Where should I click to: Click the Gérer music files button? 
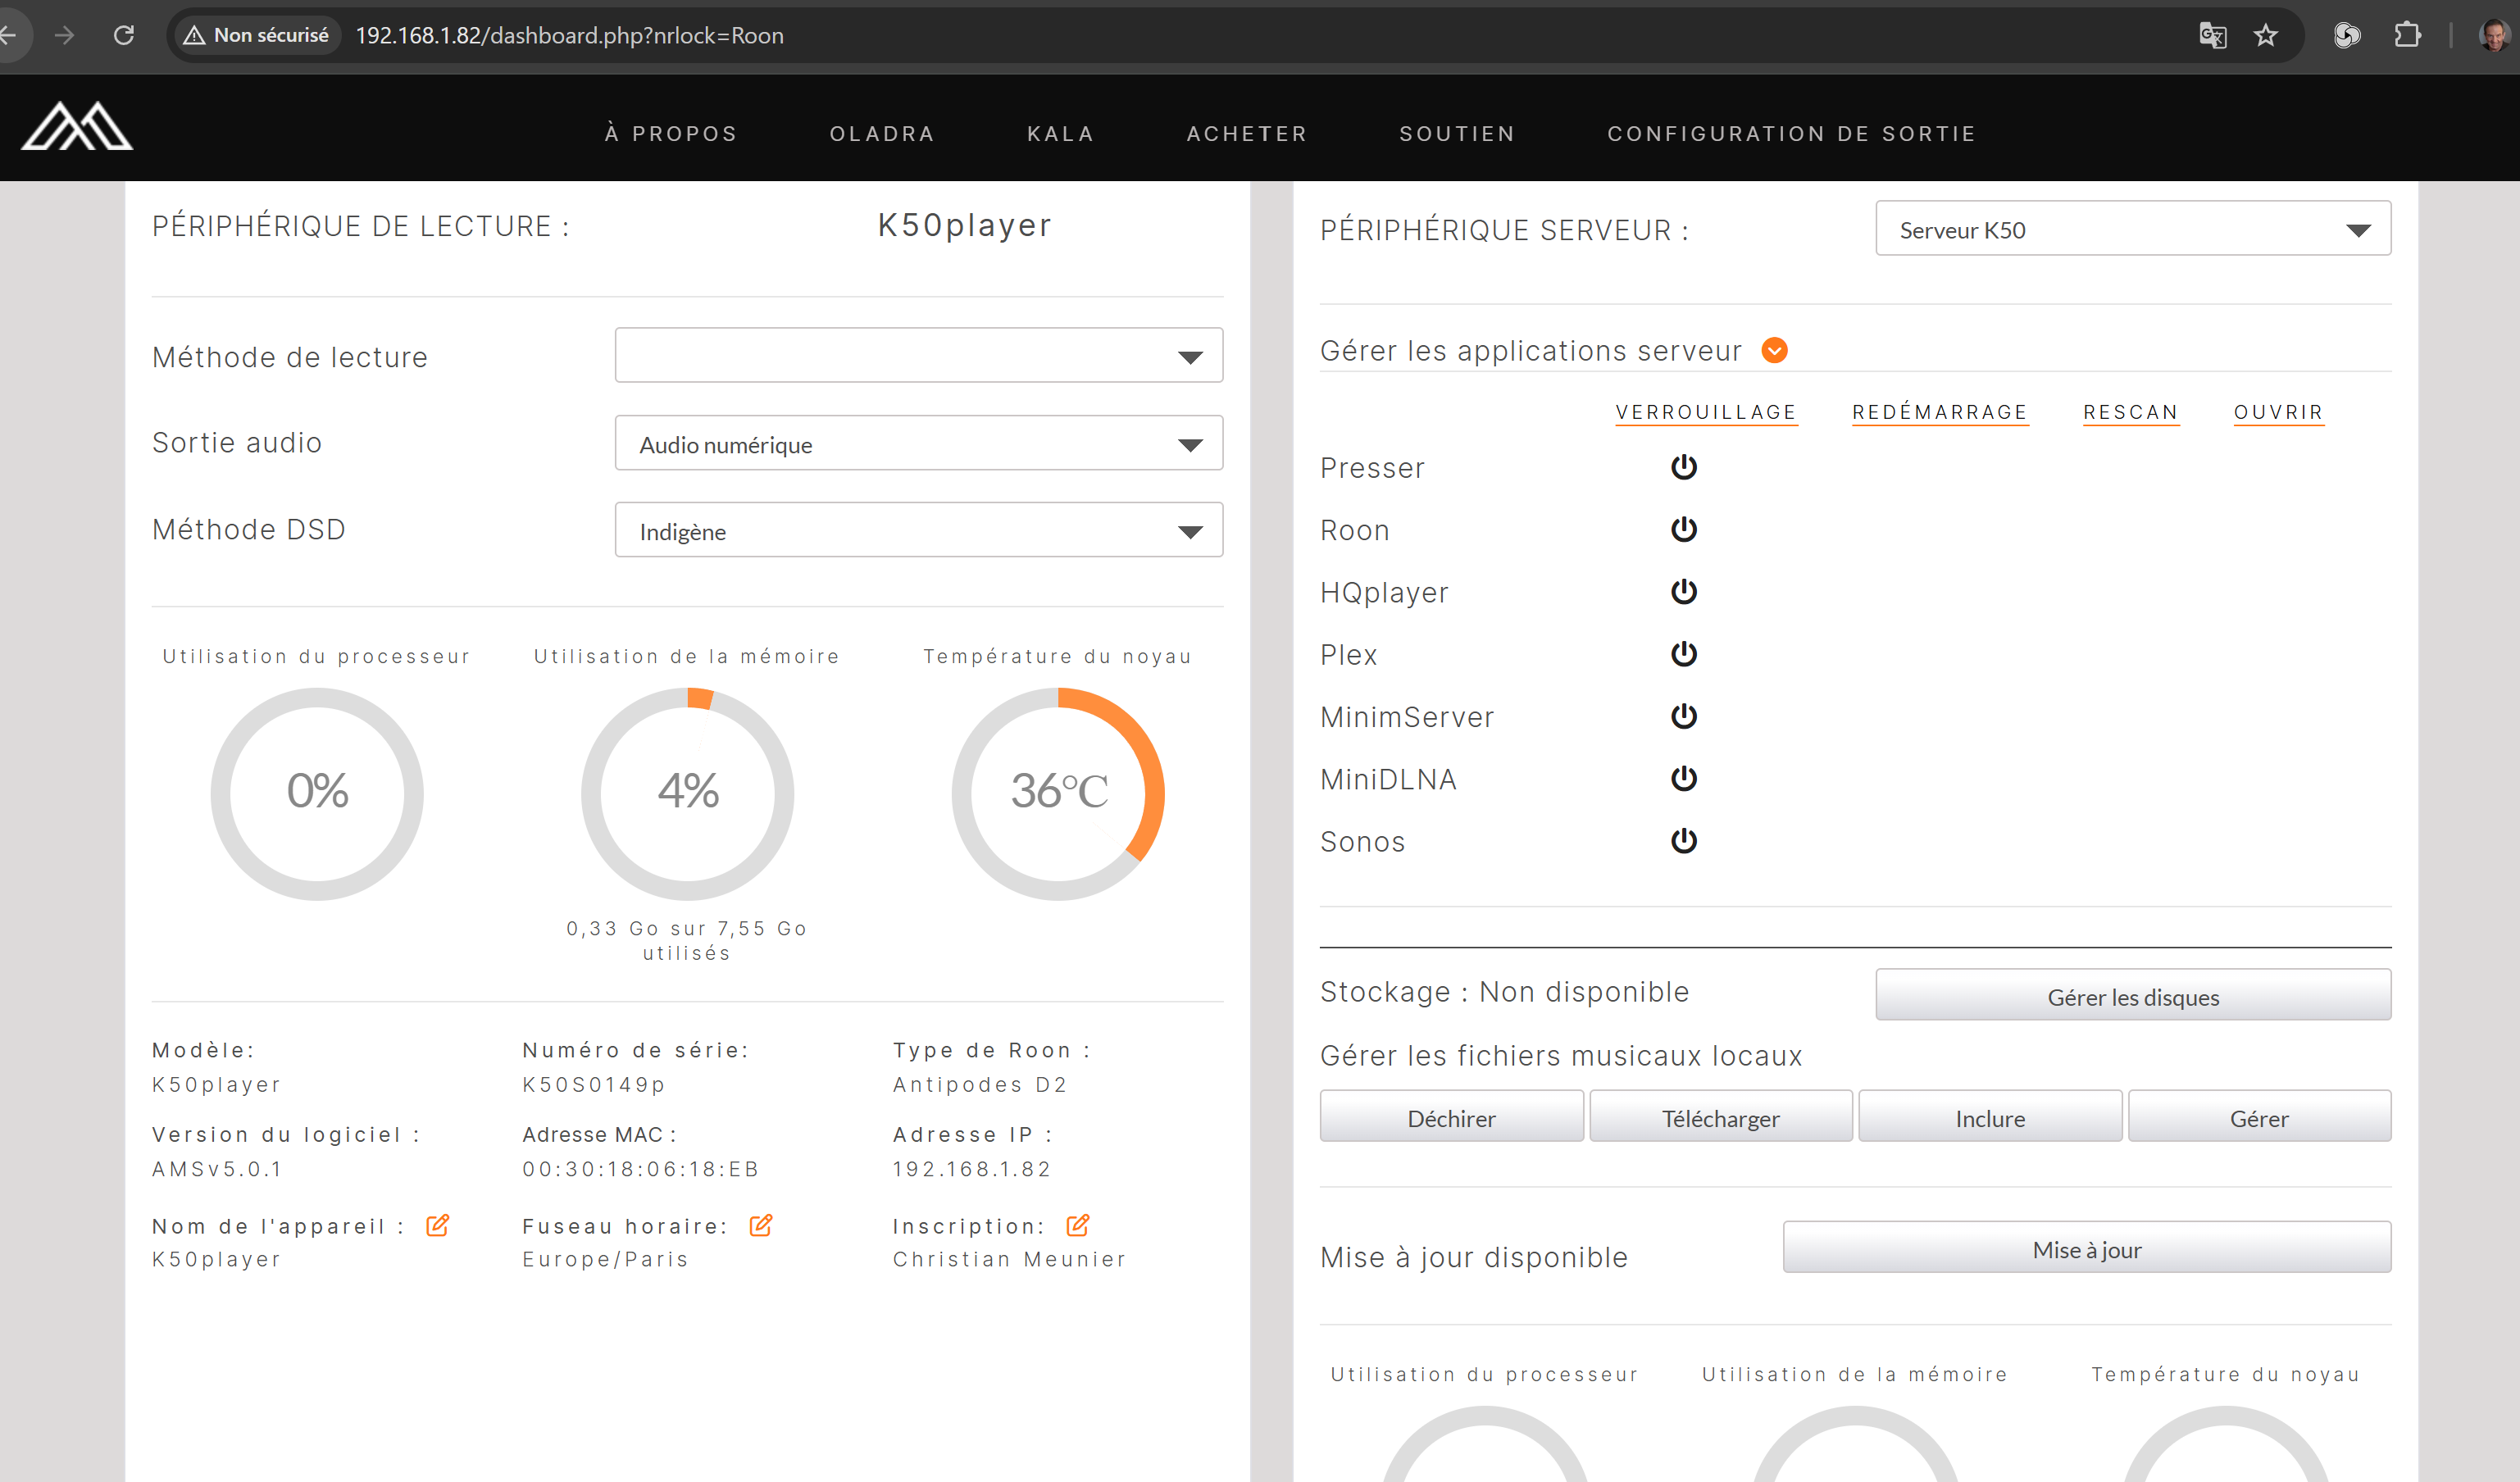tap(2259, 1117)
